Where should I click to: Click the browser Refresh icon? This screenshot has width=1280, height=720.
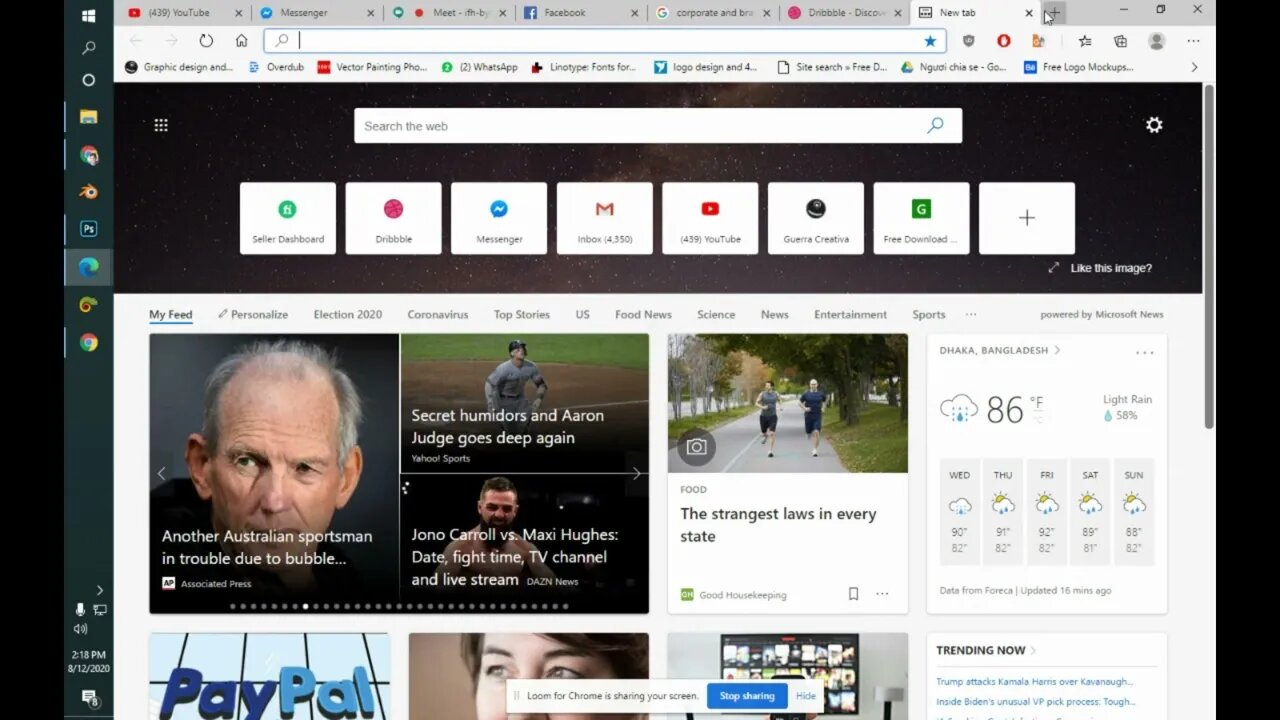pos(206,41)
